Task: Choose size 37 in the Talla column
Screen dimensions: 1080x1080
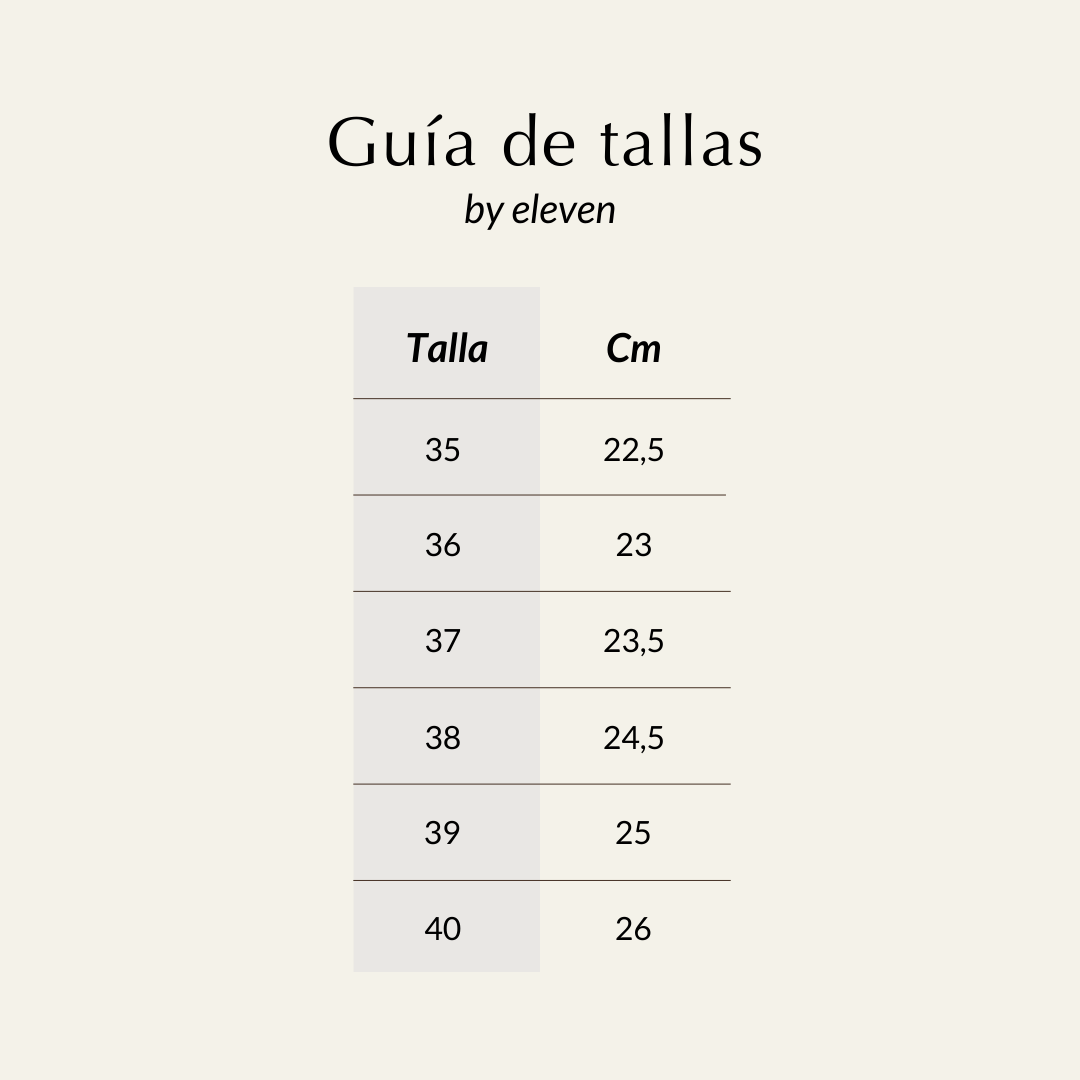Action: click(x=443, y=640)
